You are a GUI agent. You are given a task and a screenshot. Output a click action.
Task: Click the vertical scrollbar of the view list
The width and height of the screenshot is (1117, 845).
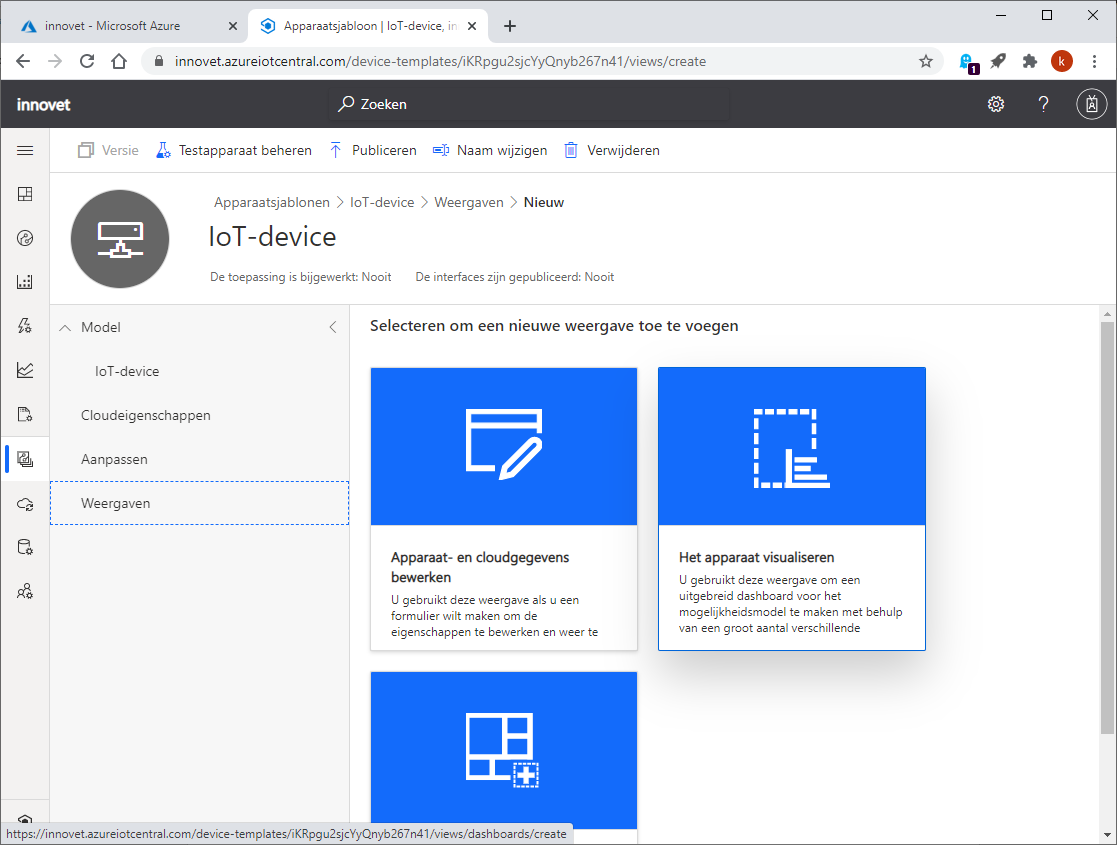click(x=1107, y=527)
